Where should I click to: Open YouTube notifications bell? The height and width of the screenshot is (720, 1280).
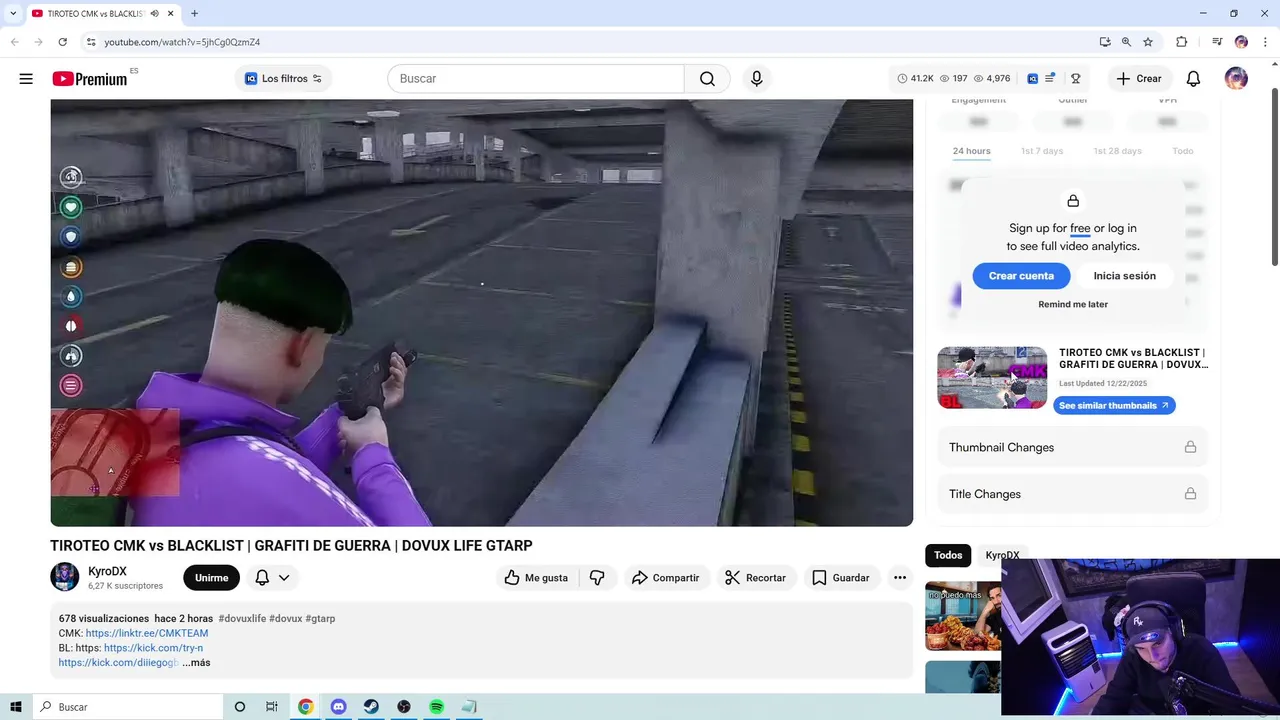tap(1193, 78)
